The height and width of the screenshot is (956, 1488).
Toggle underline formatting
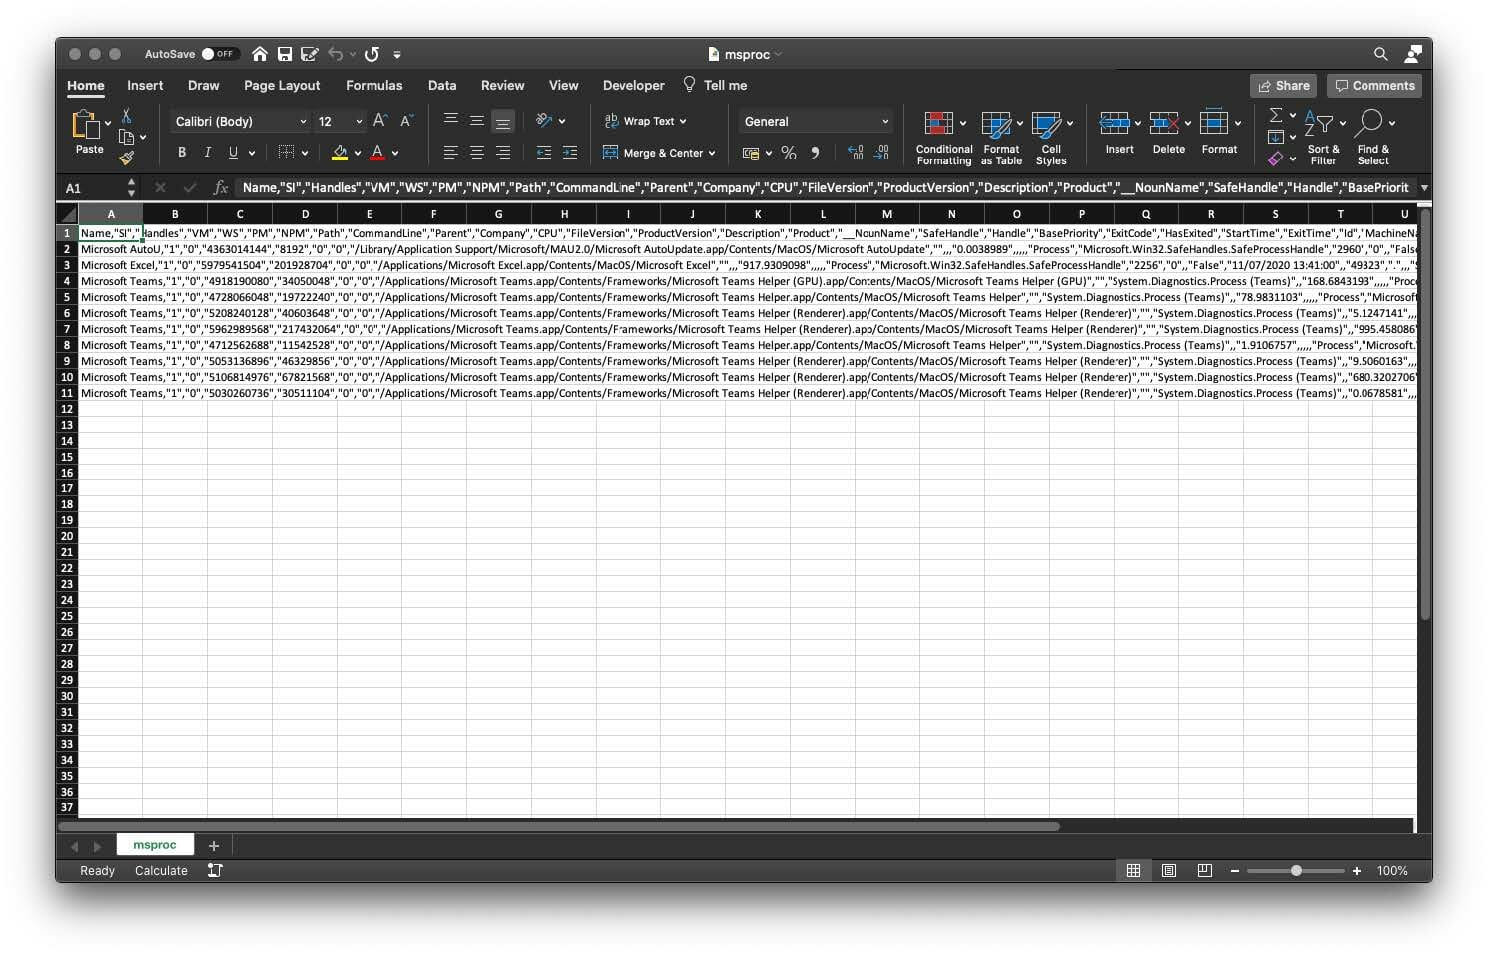click(233, 152)
